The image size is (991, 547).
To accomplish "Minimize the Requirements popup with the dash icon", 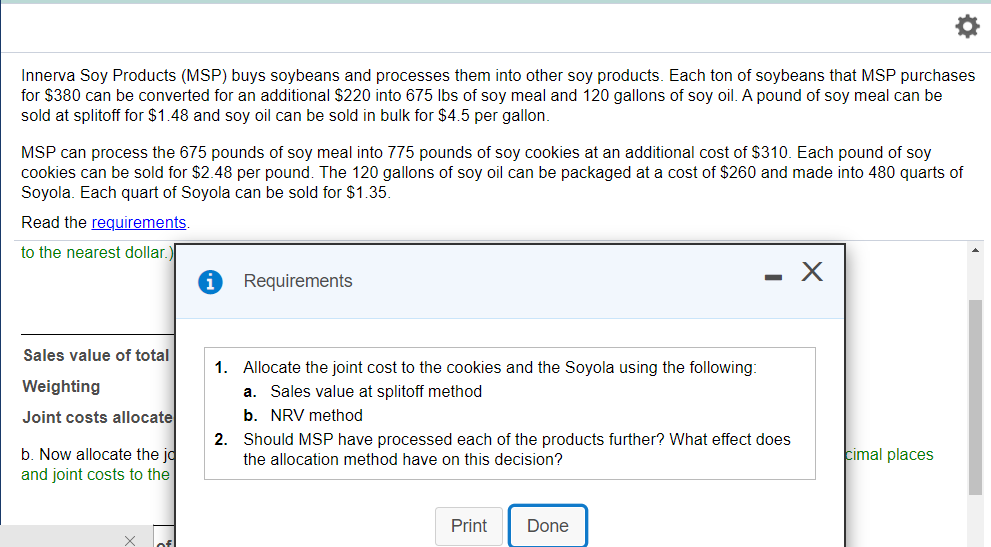I will point(768,273).
